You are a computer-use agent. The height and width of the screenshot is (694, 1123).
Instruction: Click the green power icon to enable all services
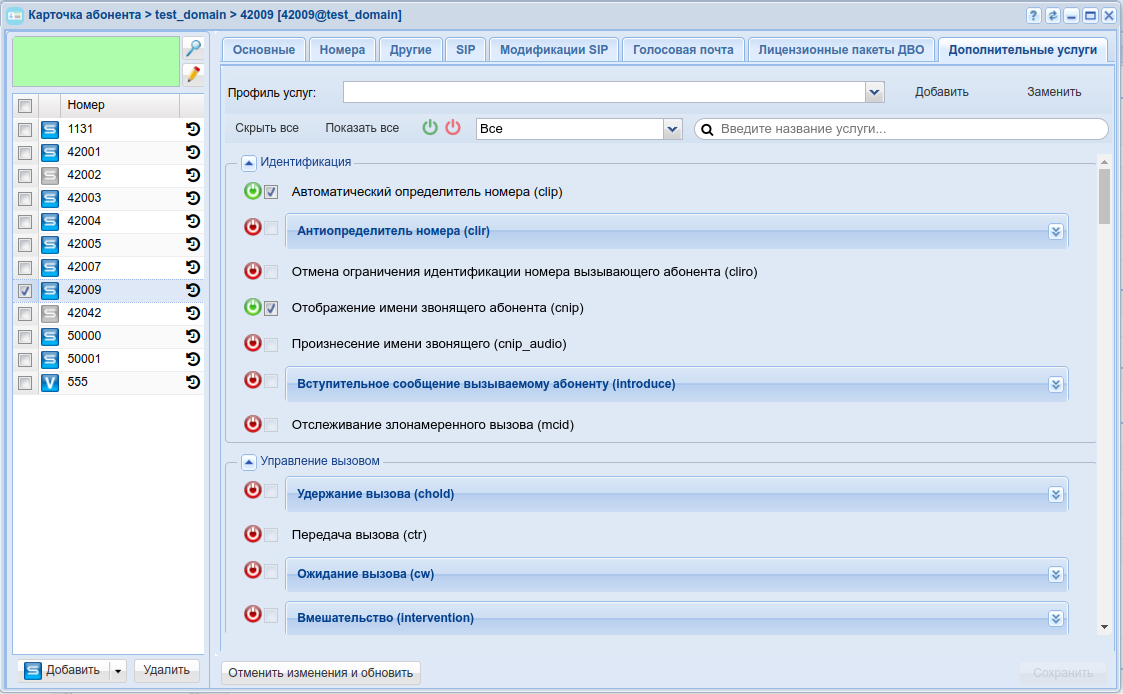click(x=430, y=128)
